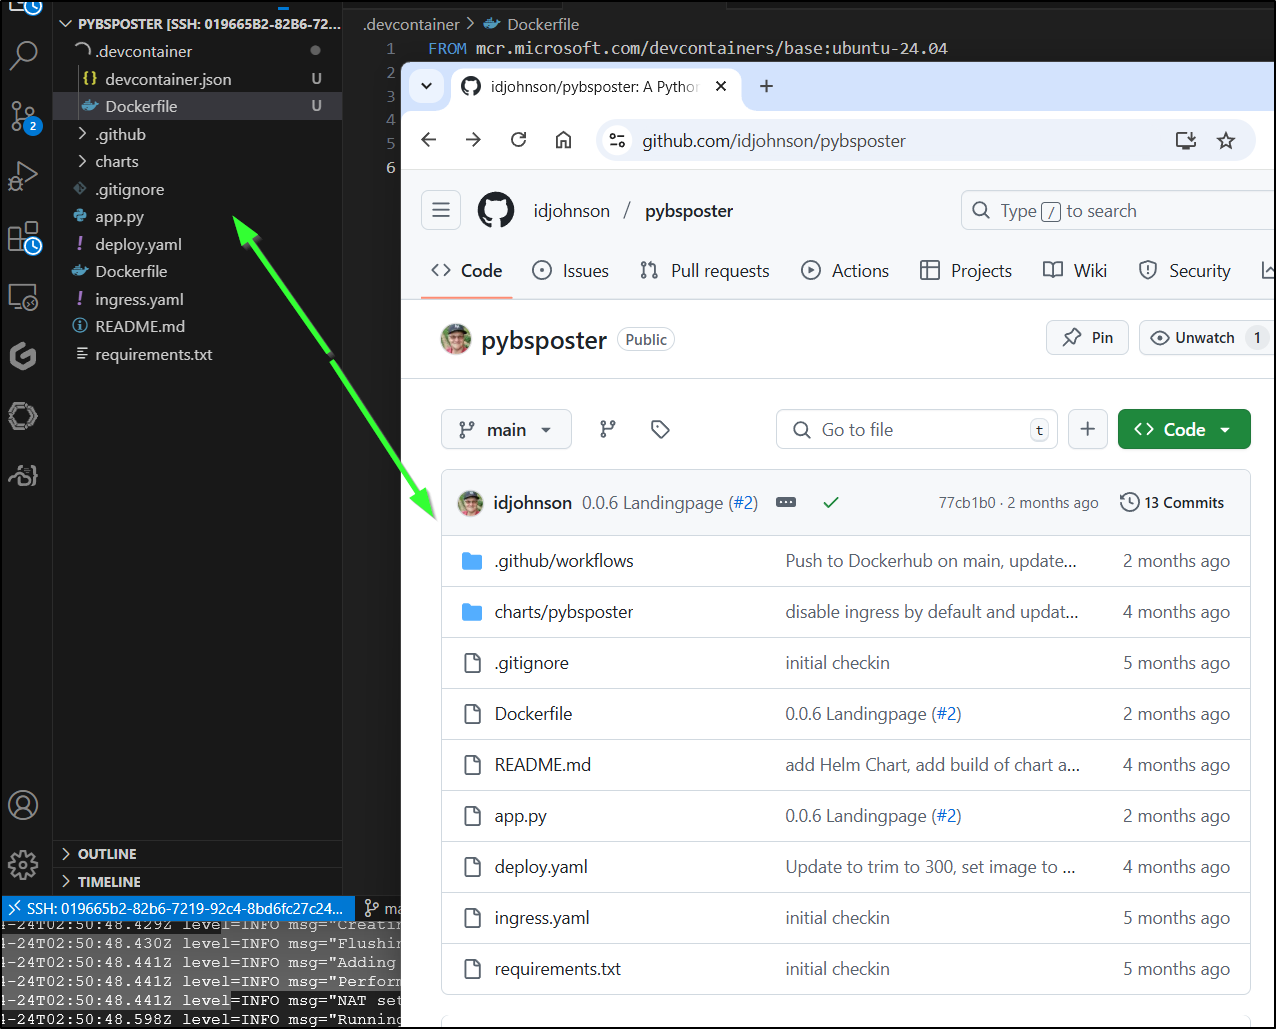Open Source Control view with badge 2
This screenshot has width=1276, height=1029.
tap(24, 116)
